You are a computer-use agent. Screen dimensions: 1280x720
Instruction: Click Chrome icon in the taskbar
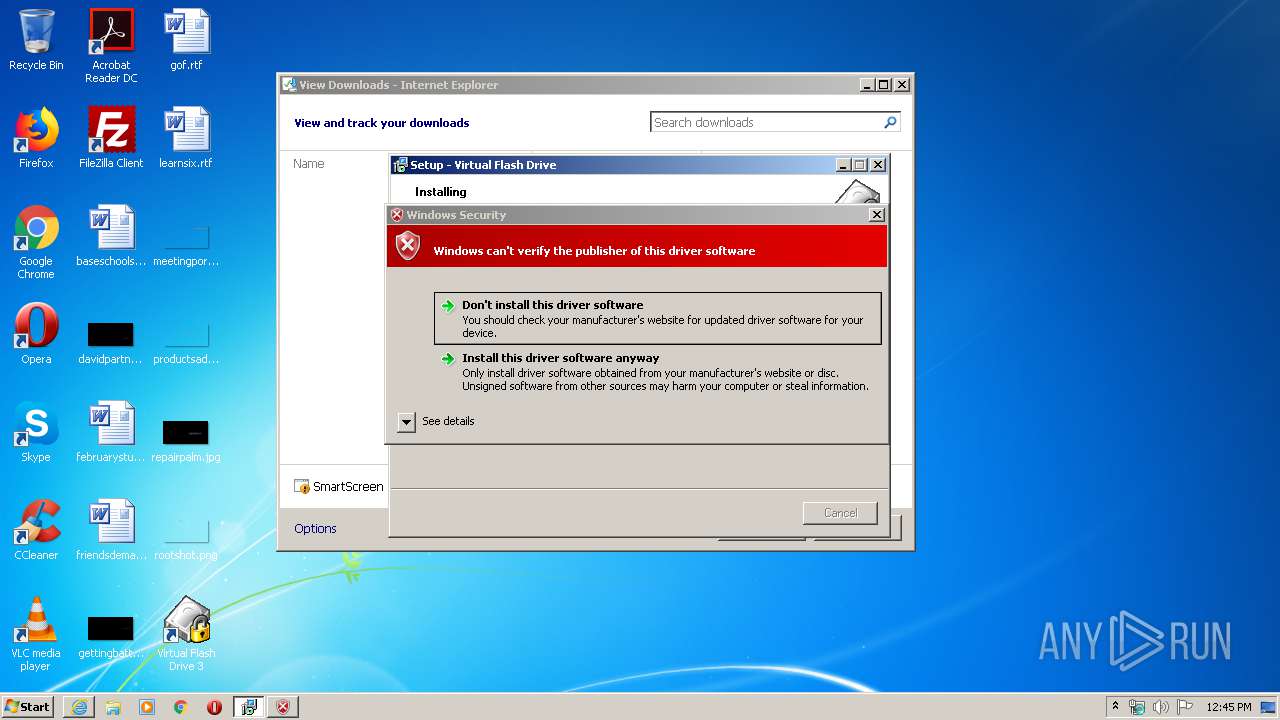point(180,707)
